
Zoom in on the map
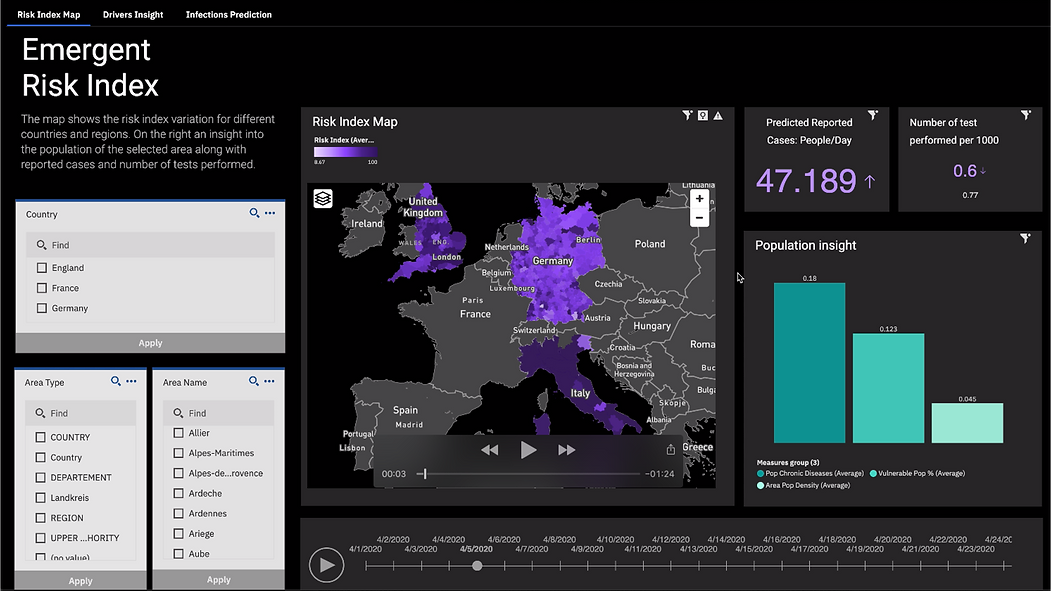point(699,198)
